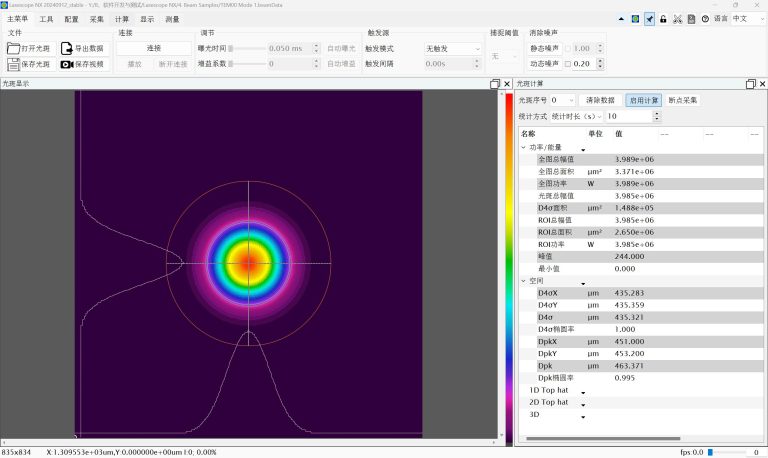Click the 连接 connect button

153,48
